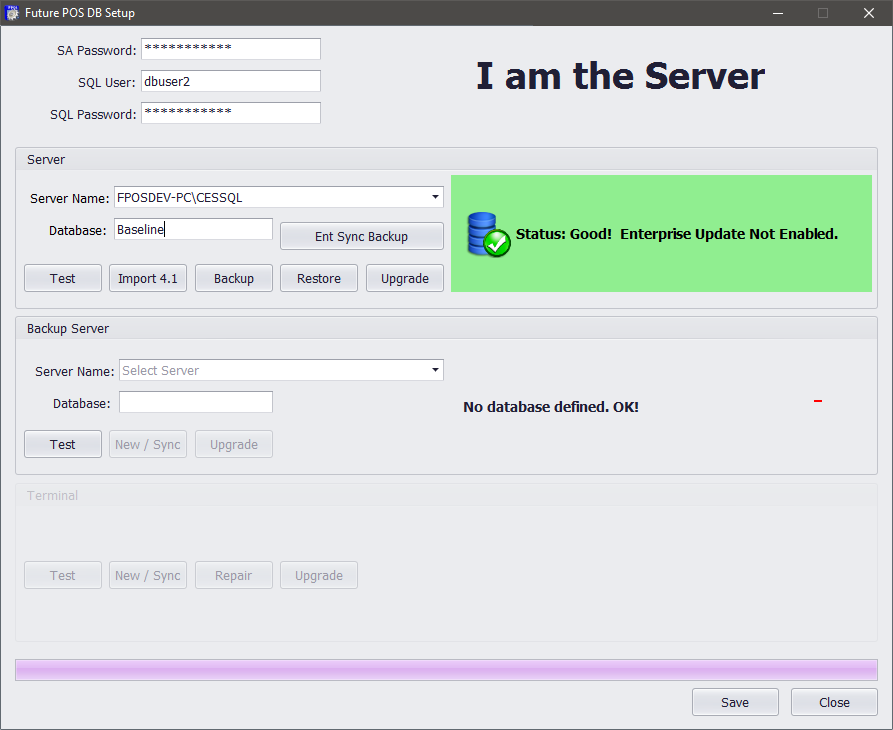Save the database setup settings
This screenshot has height=730, width=893.
[x=734, y=702]
